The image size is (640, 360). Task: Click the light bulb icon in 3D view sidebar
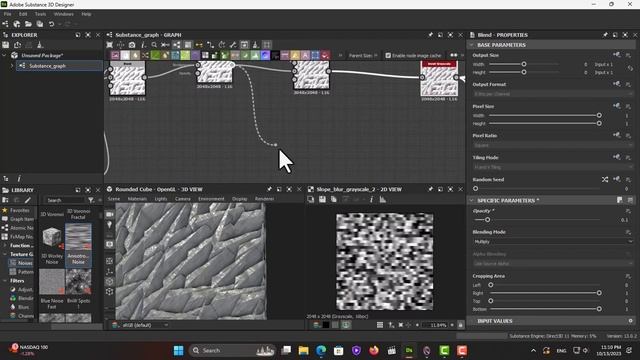click(109, 224)
